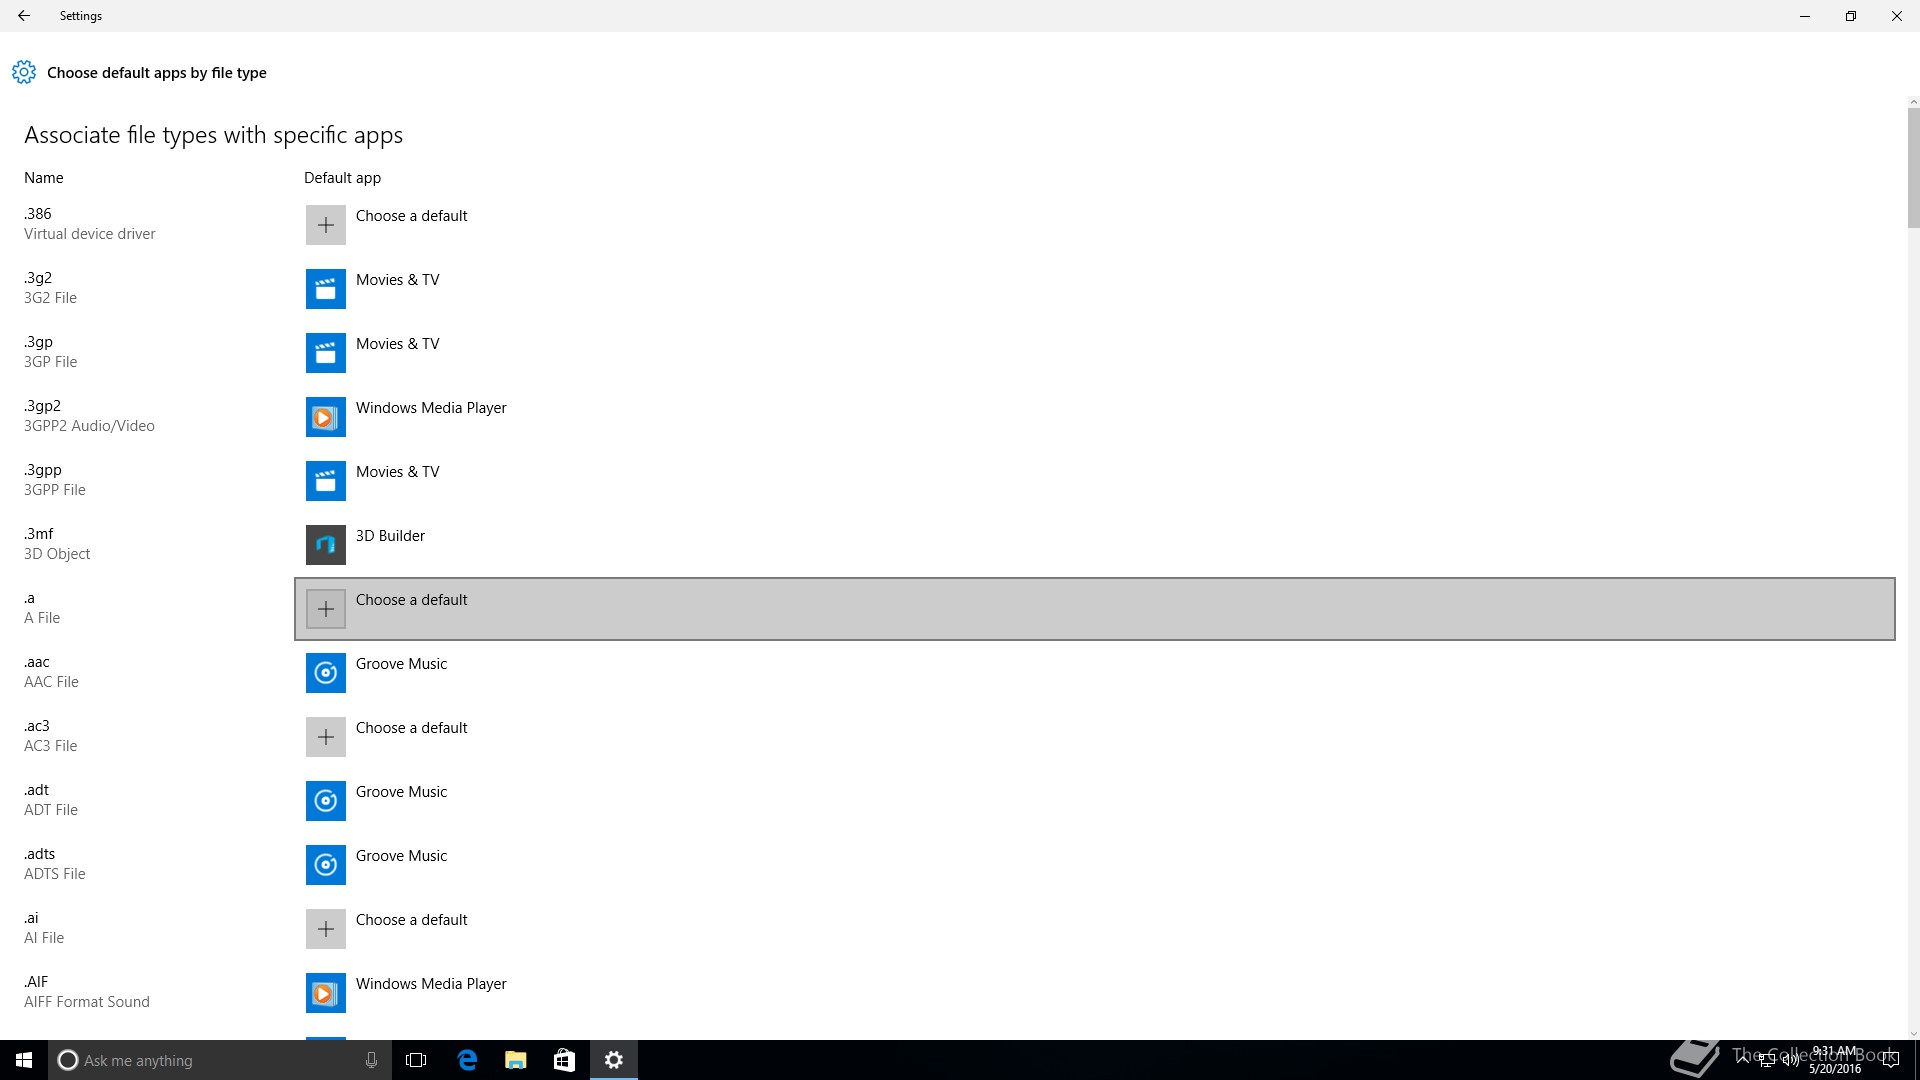Viewport: 1920px width, 1080px height.
Task: Click the plus icon for .386 file type
Action: pos(326,225)
